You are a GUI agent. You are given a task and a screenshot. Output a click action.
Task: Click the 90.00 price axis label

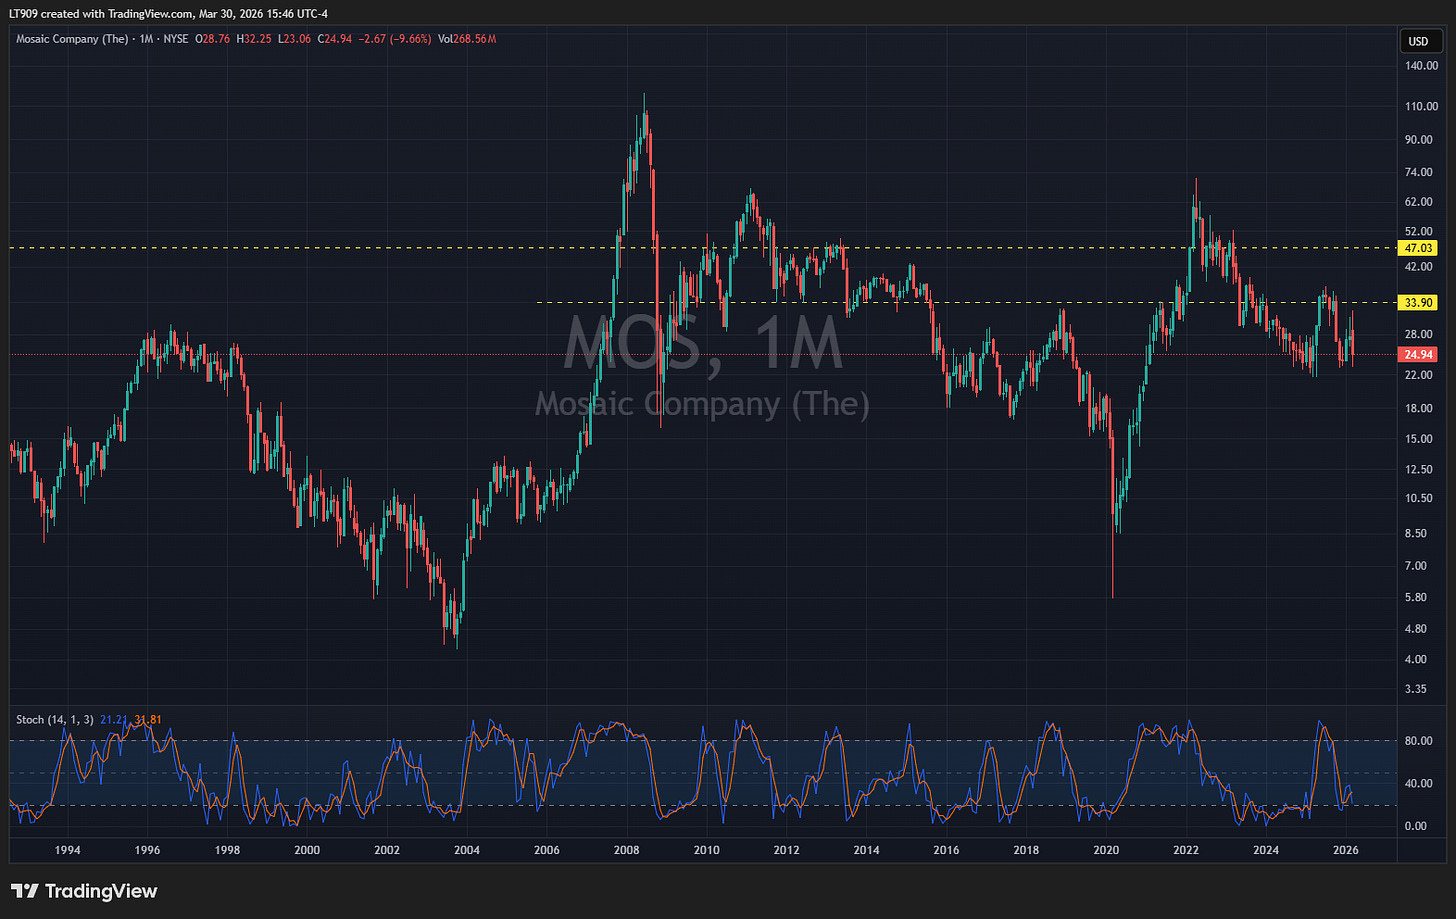point(1420,140)
